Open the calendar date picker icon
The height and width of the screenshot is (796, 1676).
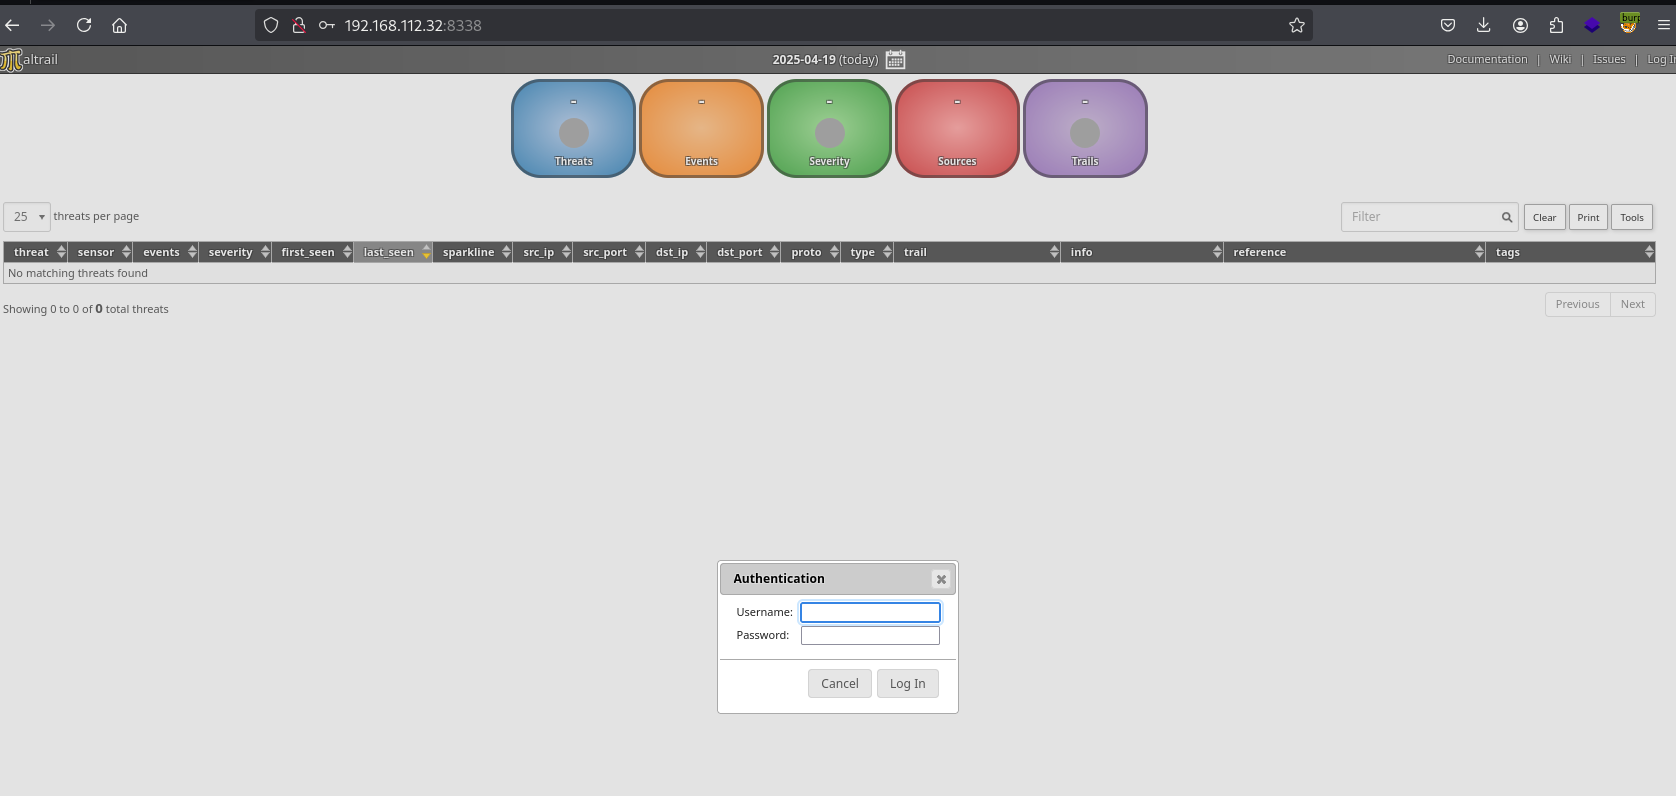(895, 60)
